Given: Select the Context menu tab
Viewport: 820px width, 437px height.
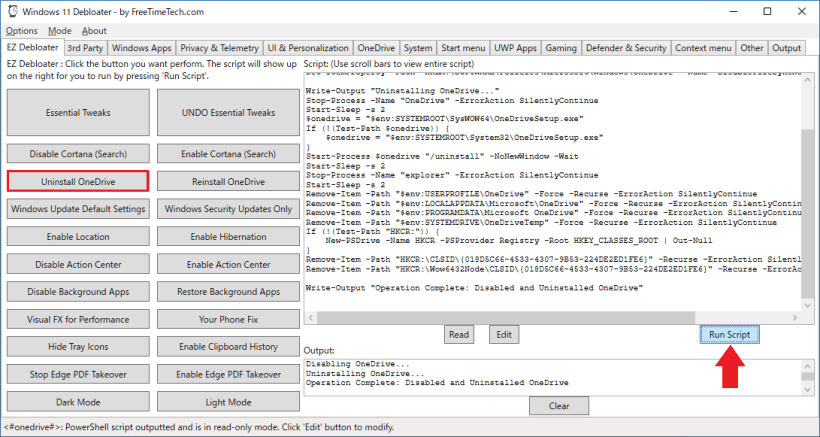Looking at the screenshot, I should (x=702, y=48).
